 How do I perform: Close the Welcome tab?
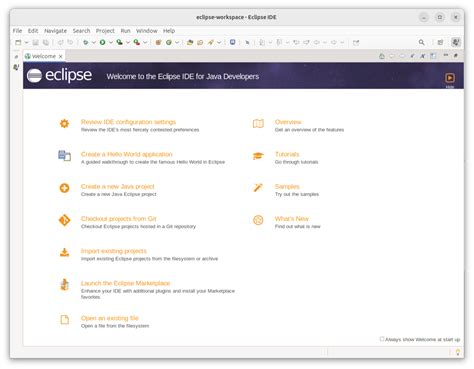tap(60, 56)
